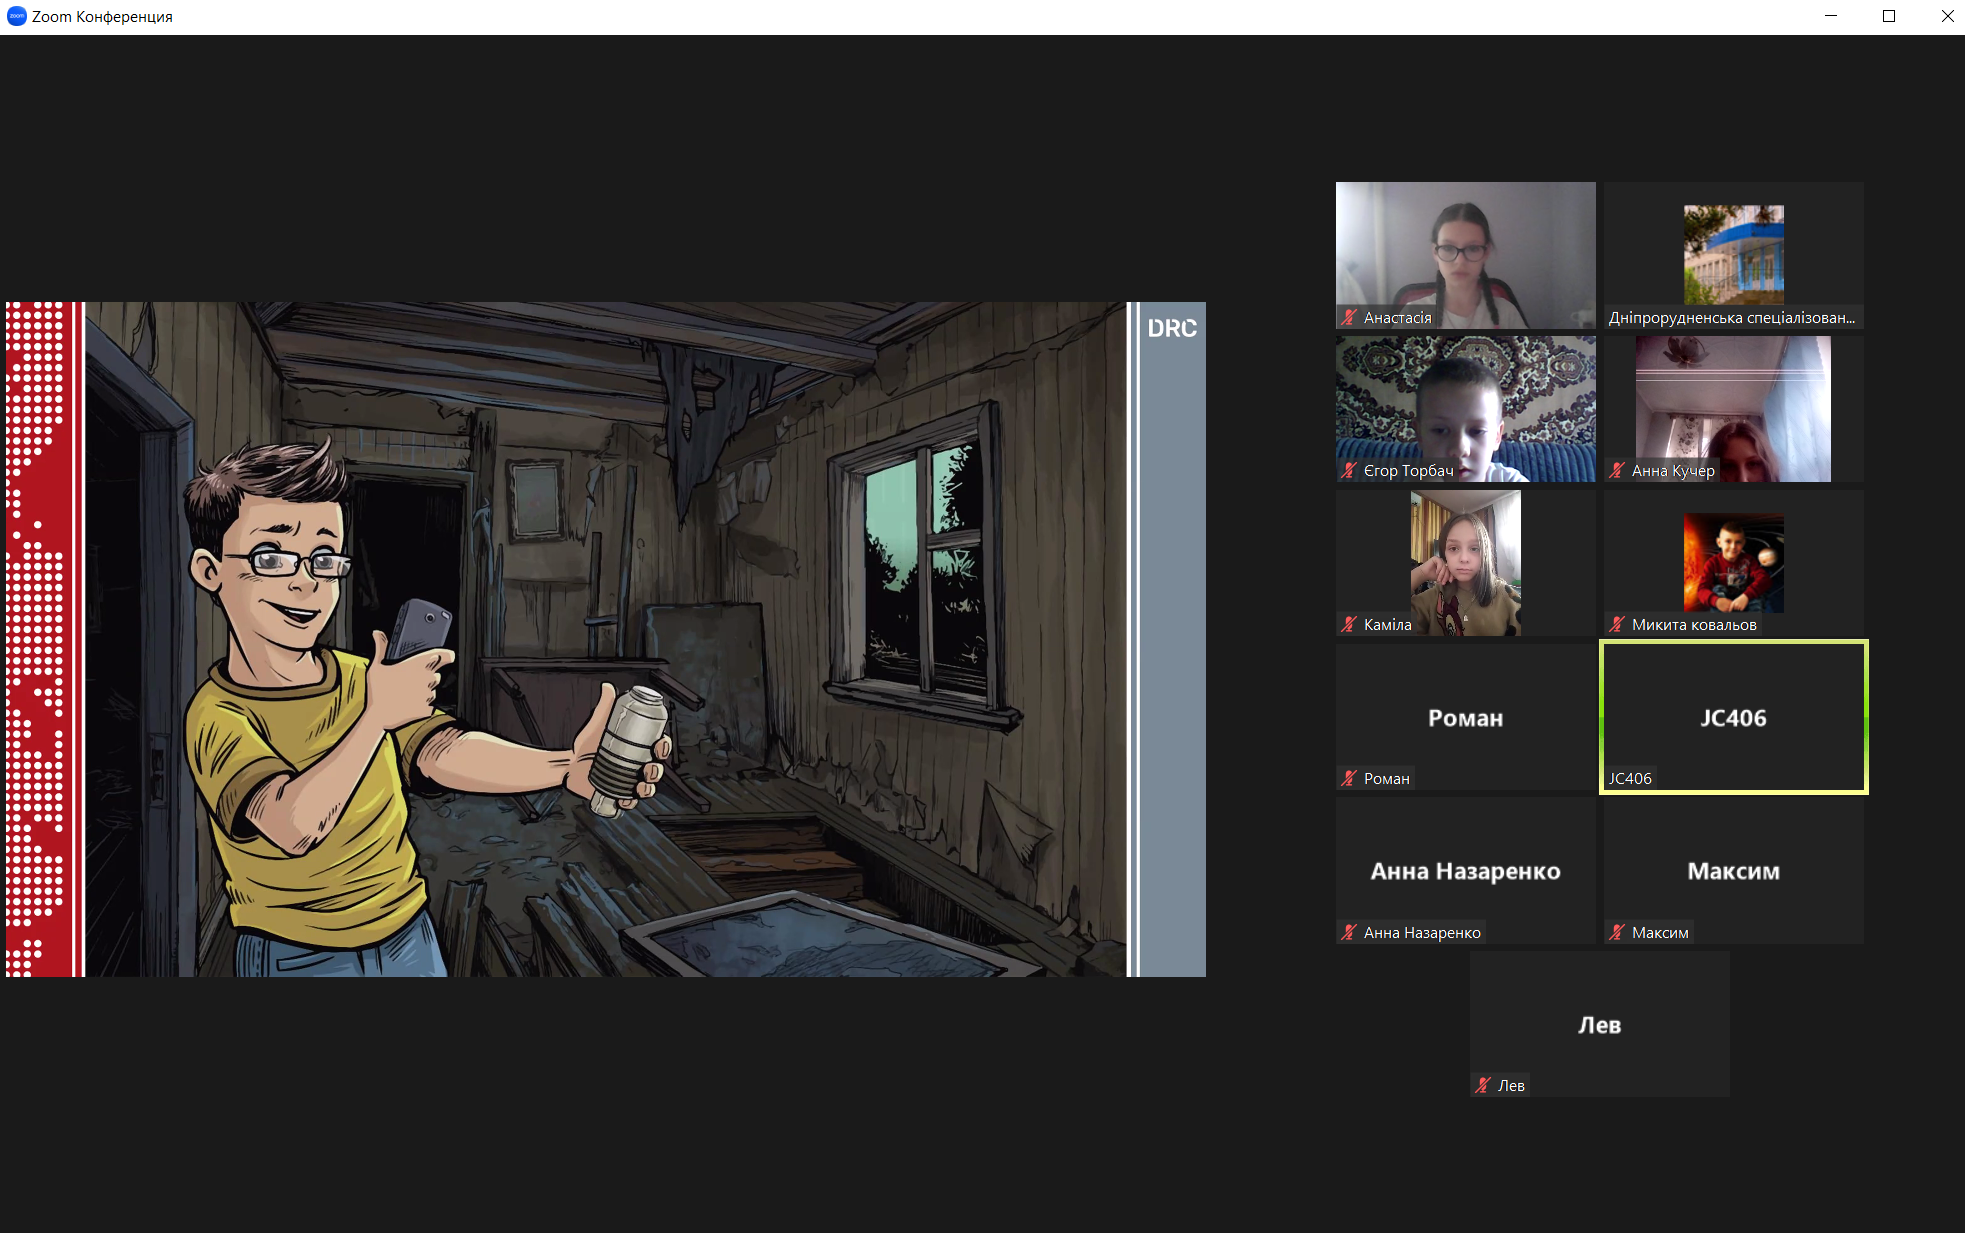The height and width of the screenshot is (1233, 1965).
Task: Maximize the Zoom conference window
Action: click(x=1889, y=16)
